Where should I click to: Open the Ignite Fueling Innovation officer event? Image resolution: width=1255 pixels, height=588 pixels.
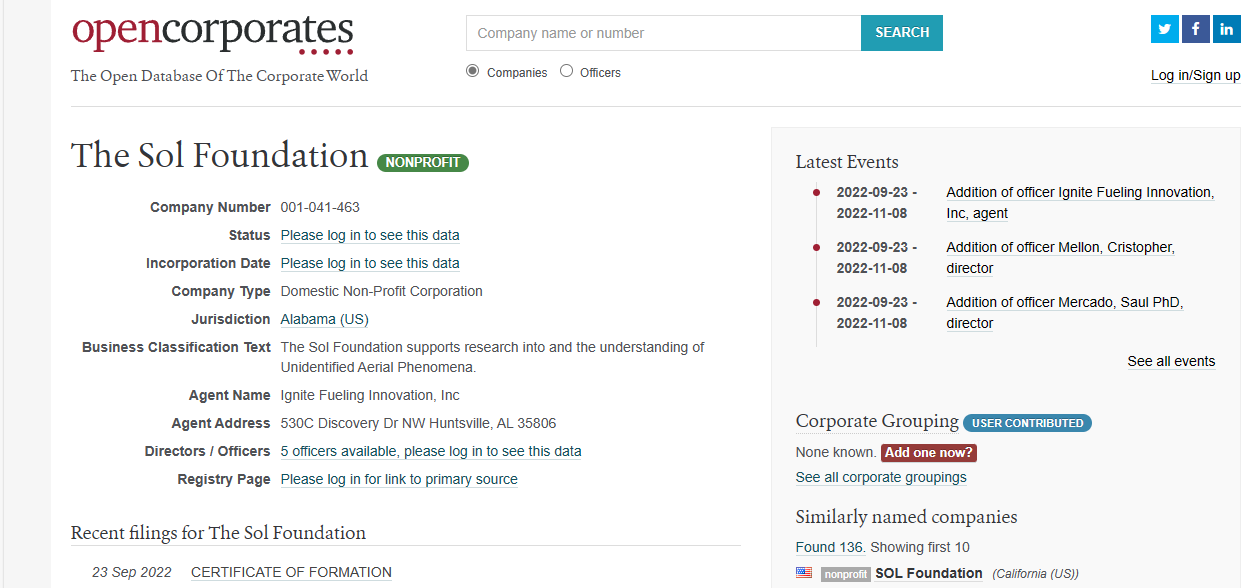point(1080,202)
